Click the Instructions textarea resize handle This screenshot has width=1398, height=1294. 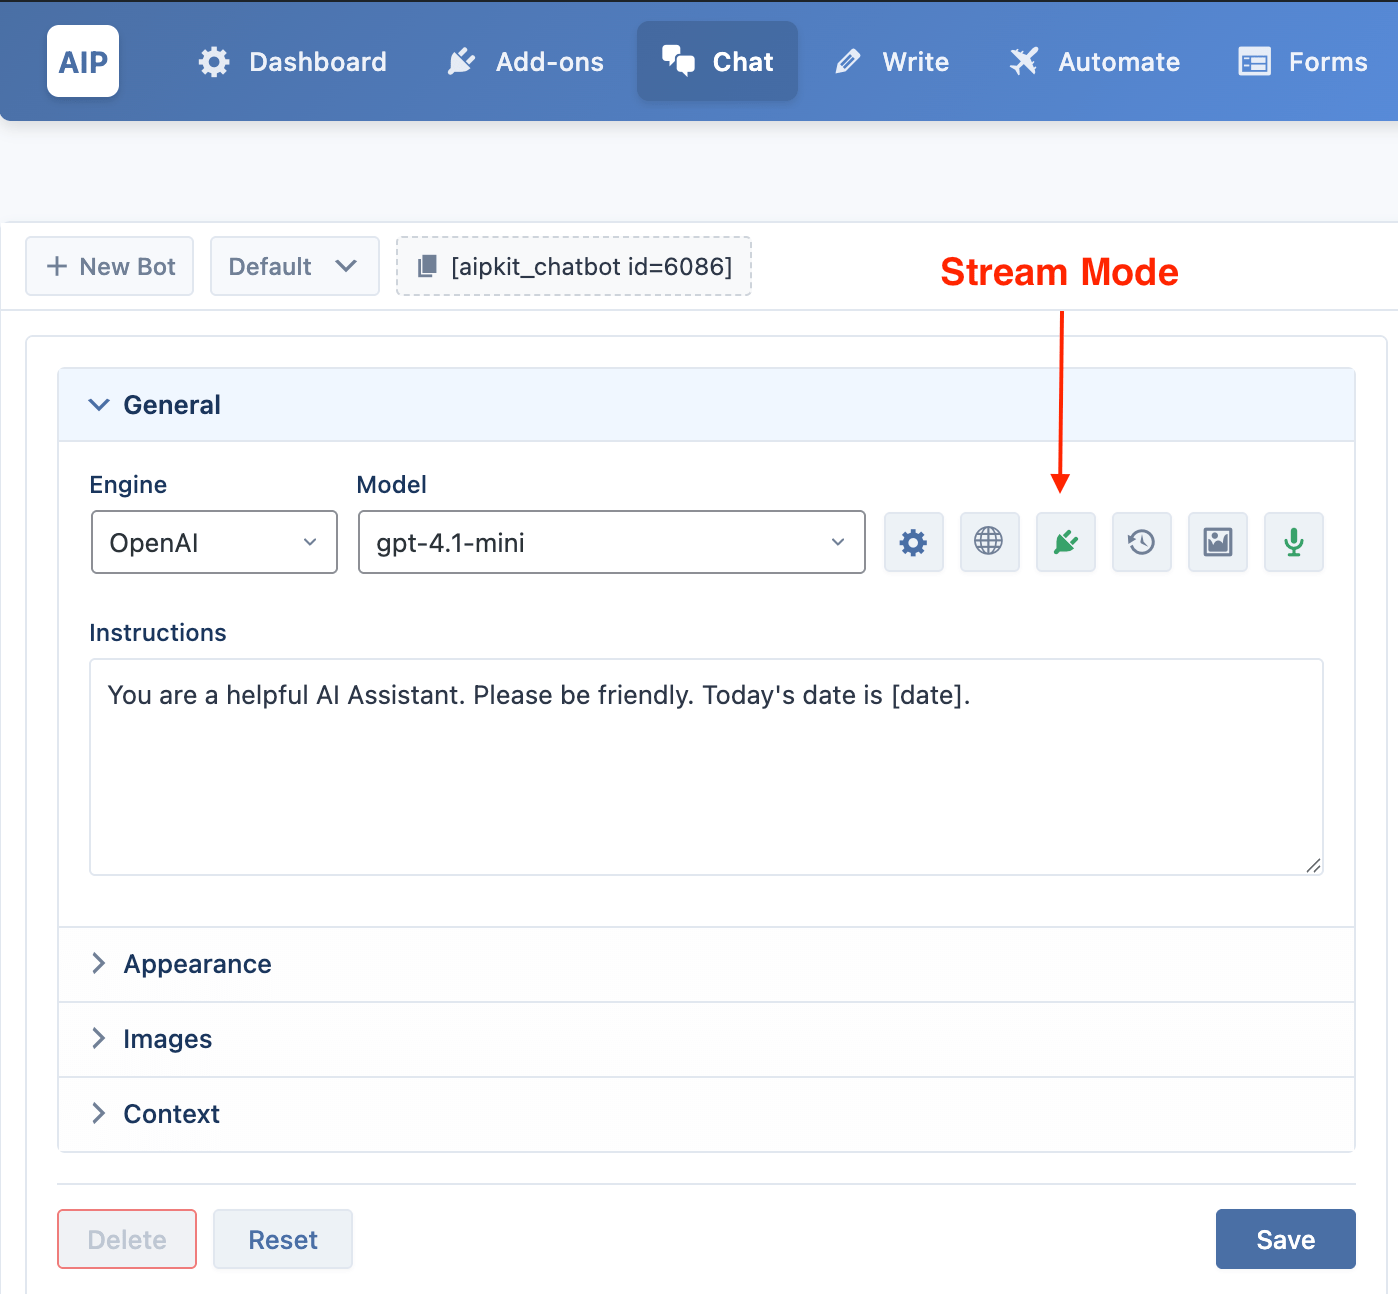[x=1313, y=865]
